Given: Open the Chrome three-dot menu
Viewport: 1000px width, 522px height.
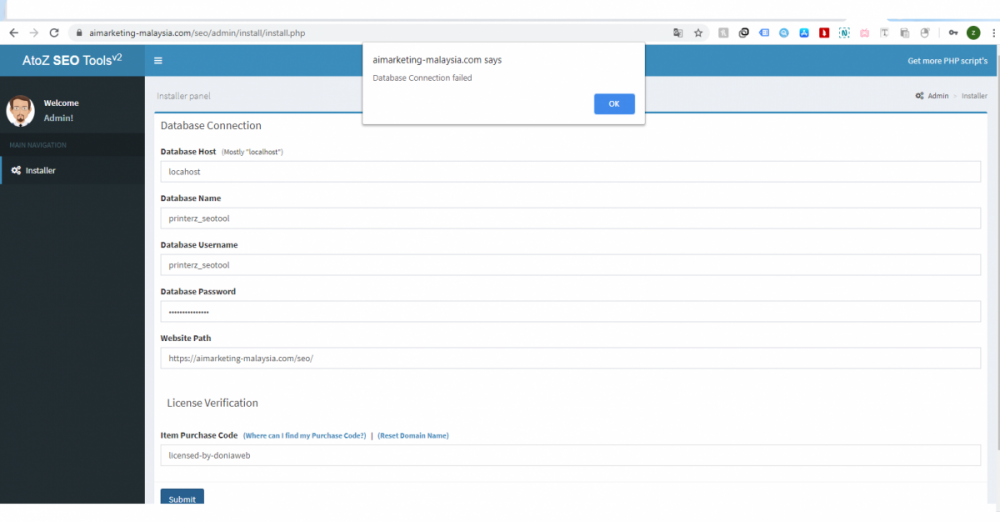Looking at the screenshot, I should click(x=994, y=33).
